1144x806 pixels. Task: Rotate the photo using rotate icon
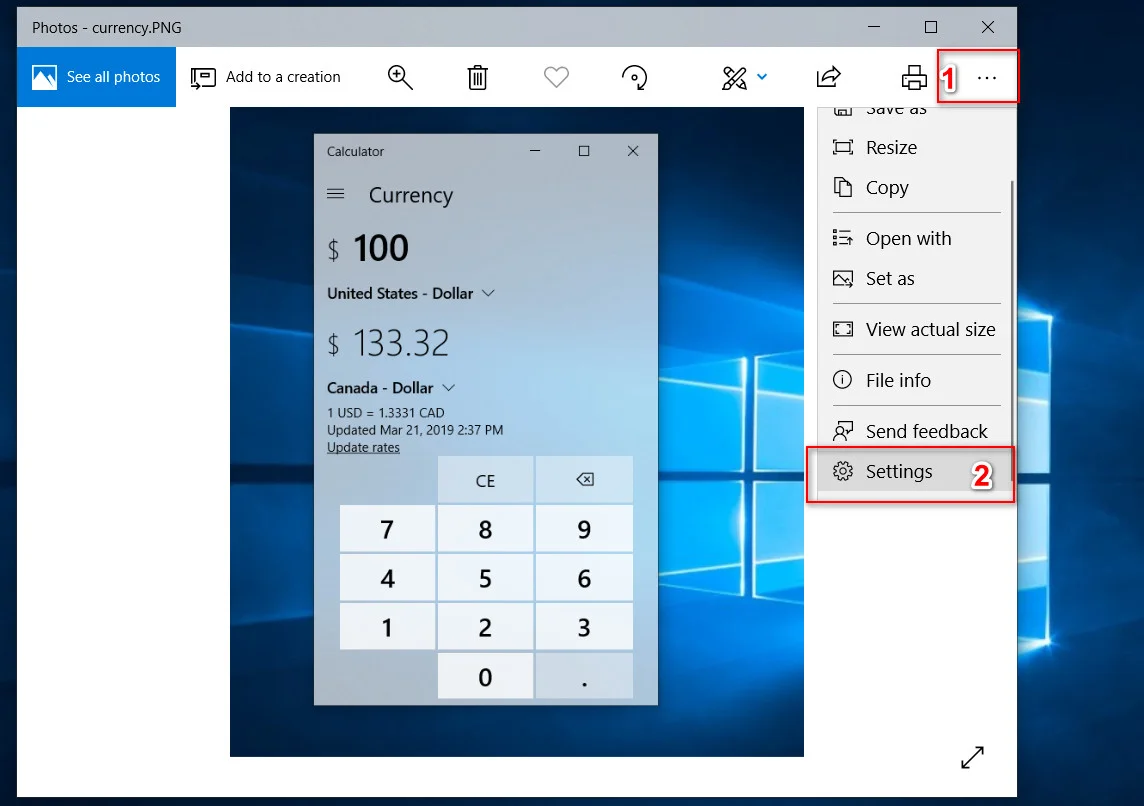coord(634,77)
